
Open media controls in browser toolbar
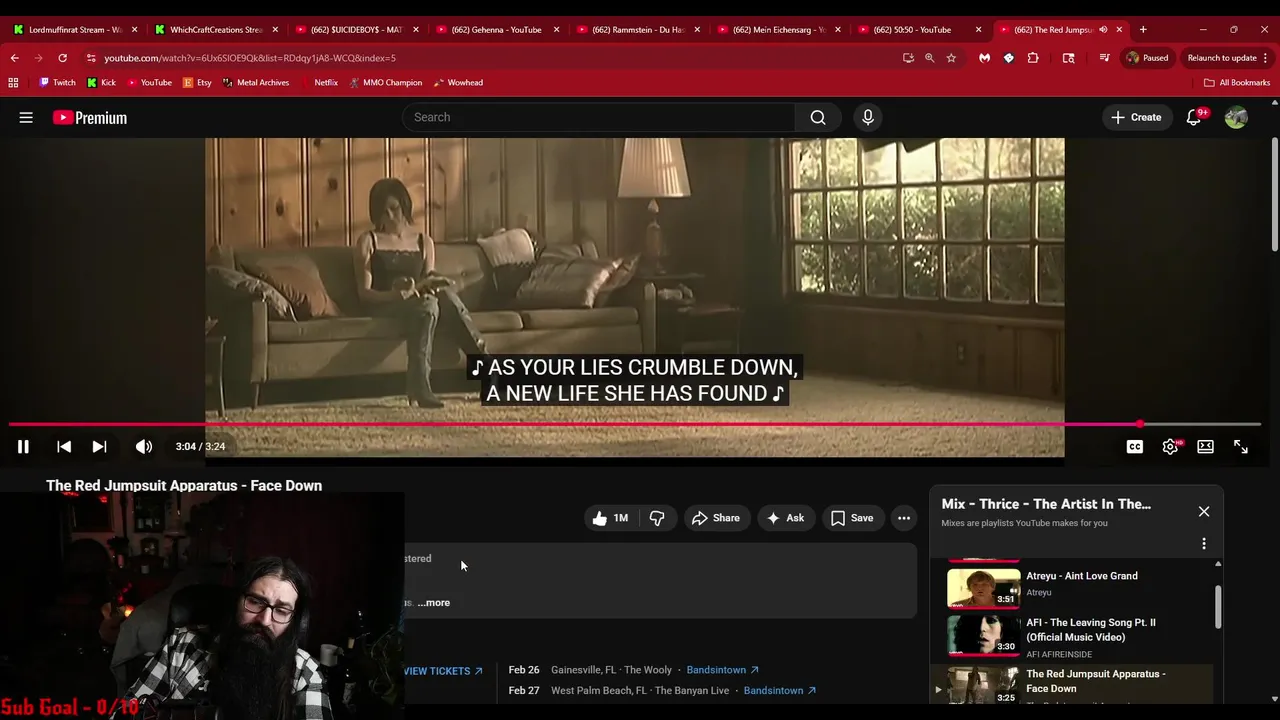1104,58
